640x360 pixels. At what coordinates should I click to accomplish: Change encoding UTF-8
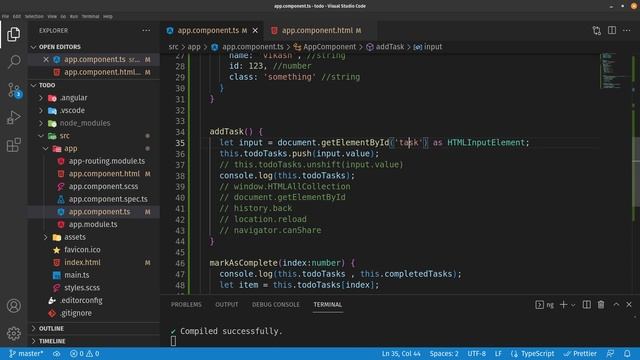(476, 353)
